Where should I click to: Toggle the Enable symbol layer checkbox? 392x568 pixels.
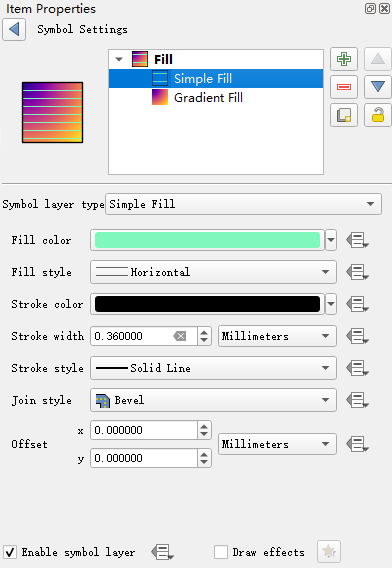(x=10, y=552)
